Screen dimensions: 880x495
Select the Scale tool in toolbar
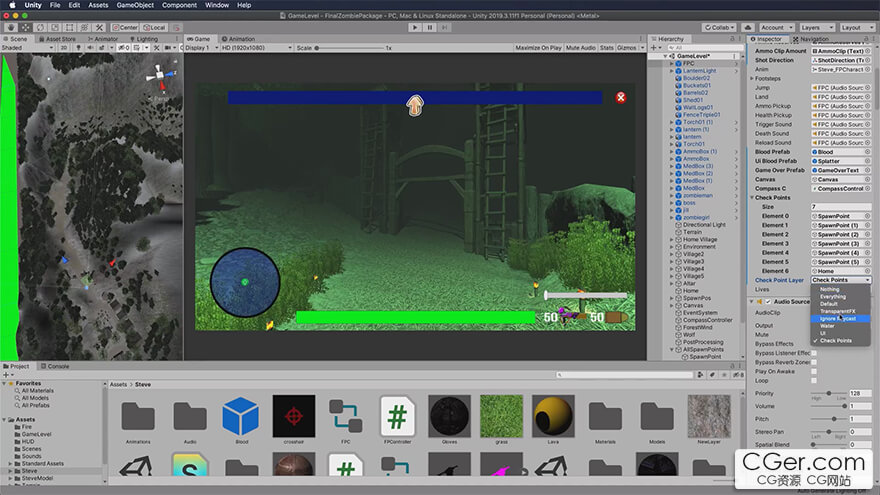click(x=55, y=27)
